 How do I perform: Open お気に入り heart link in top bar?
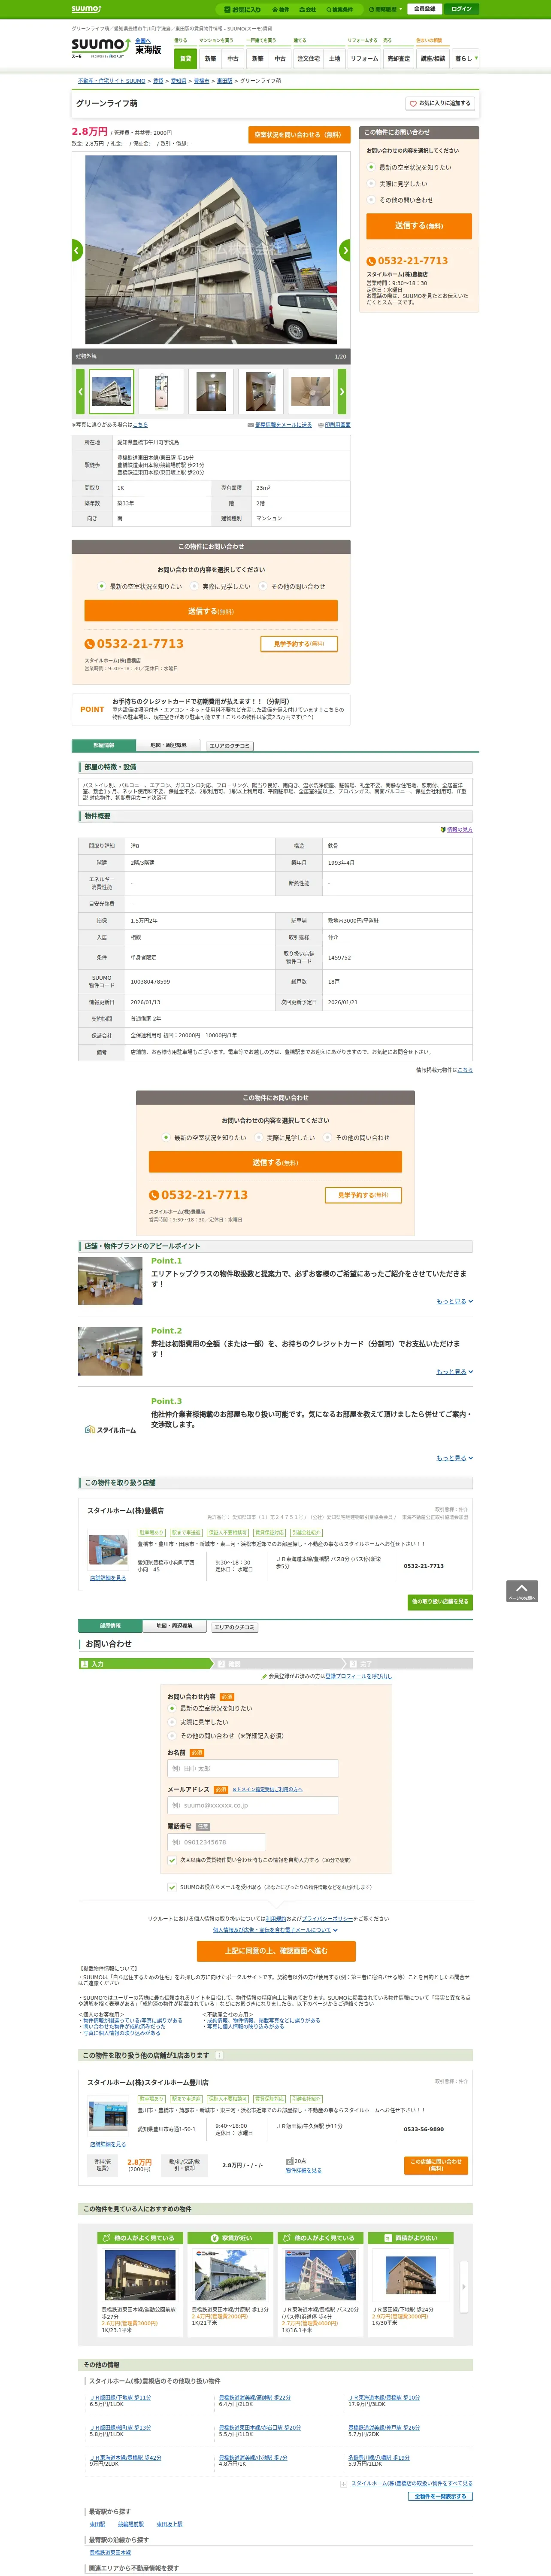tap(243, 9)
